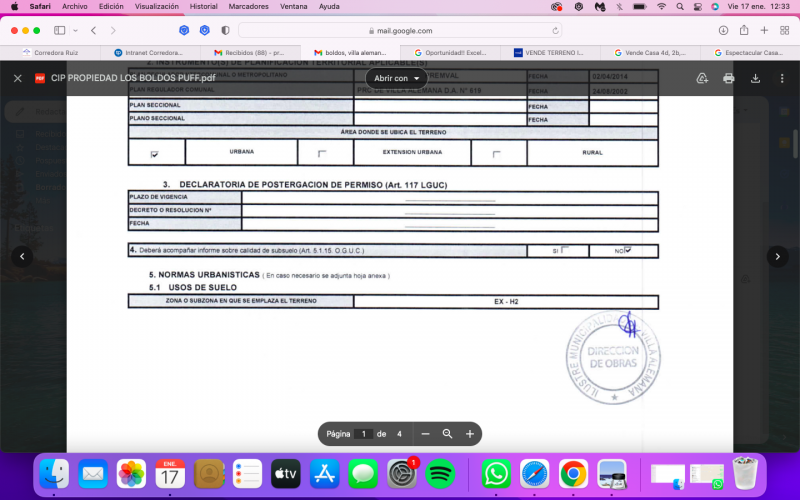Open WhatsApp from the Dock
The height and width of the screenshot is (500, 800).
(496, 474)
